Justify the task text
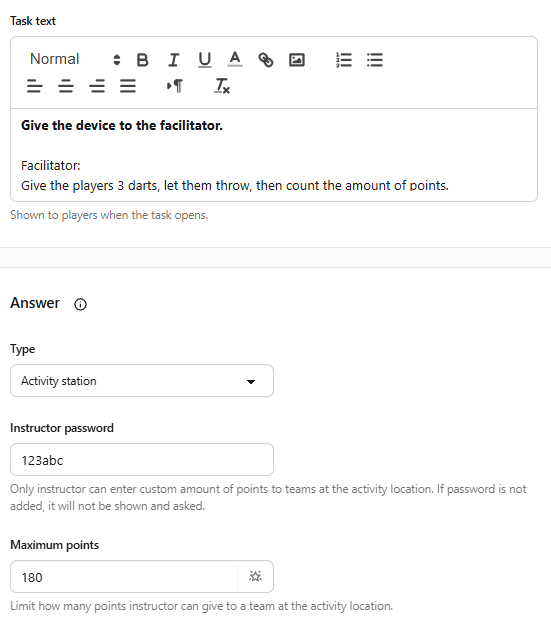Screen dimensions: 551x623 coord(128,86)
